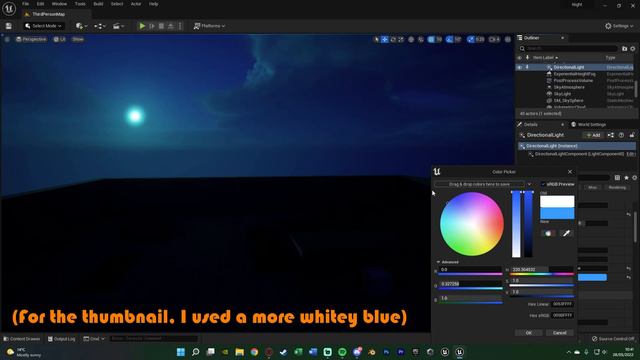Open the Blueprints toolbar dropdown
The image size is (640, 360).
pyautogui.click(x=100, y=26)
